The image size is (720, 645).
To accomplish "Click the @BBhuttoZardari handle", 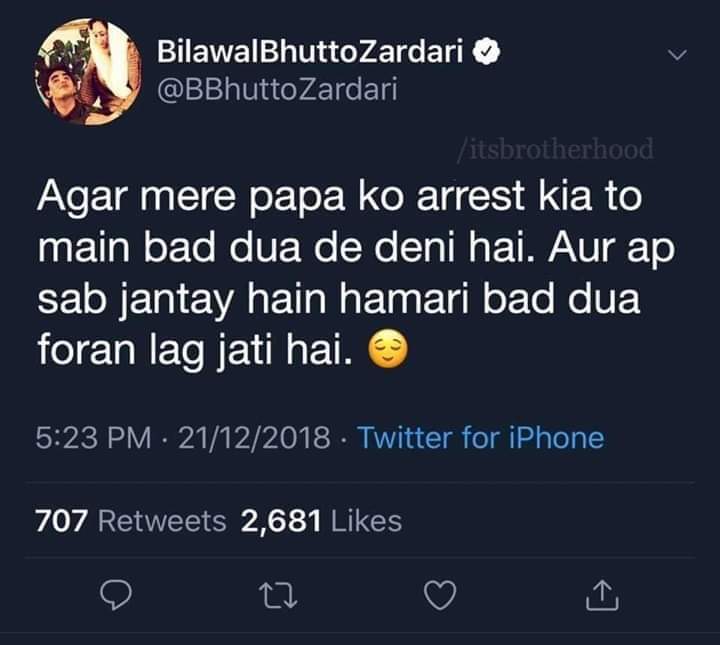I will tap(277, 90).
